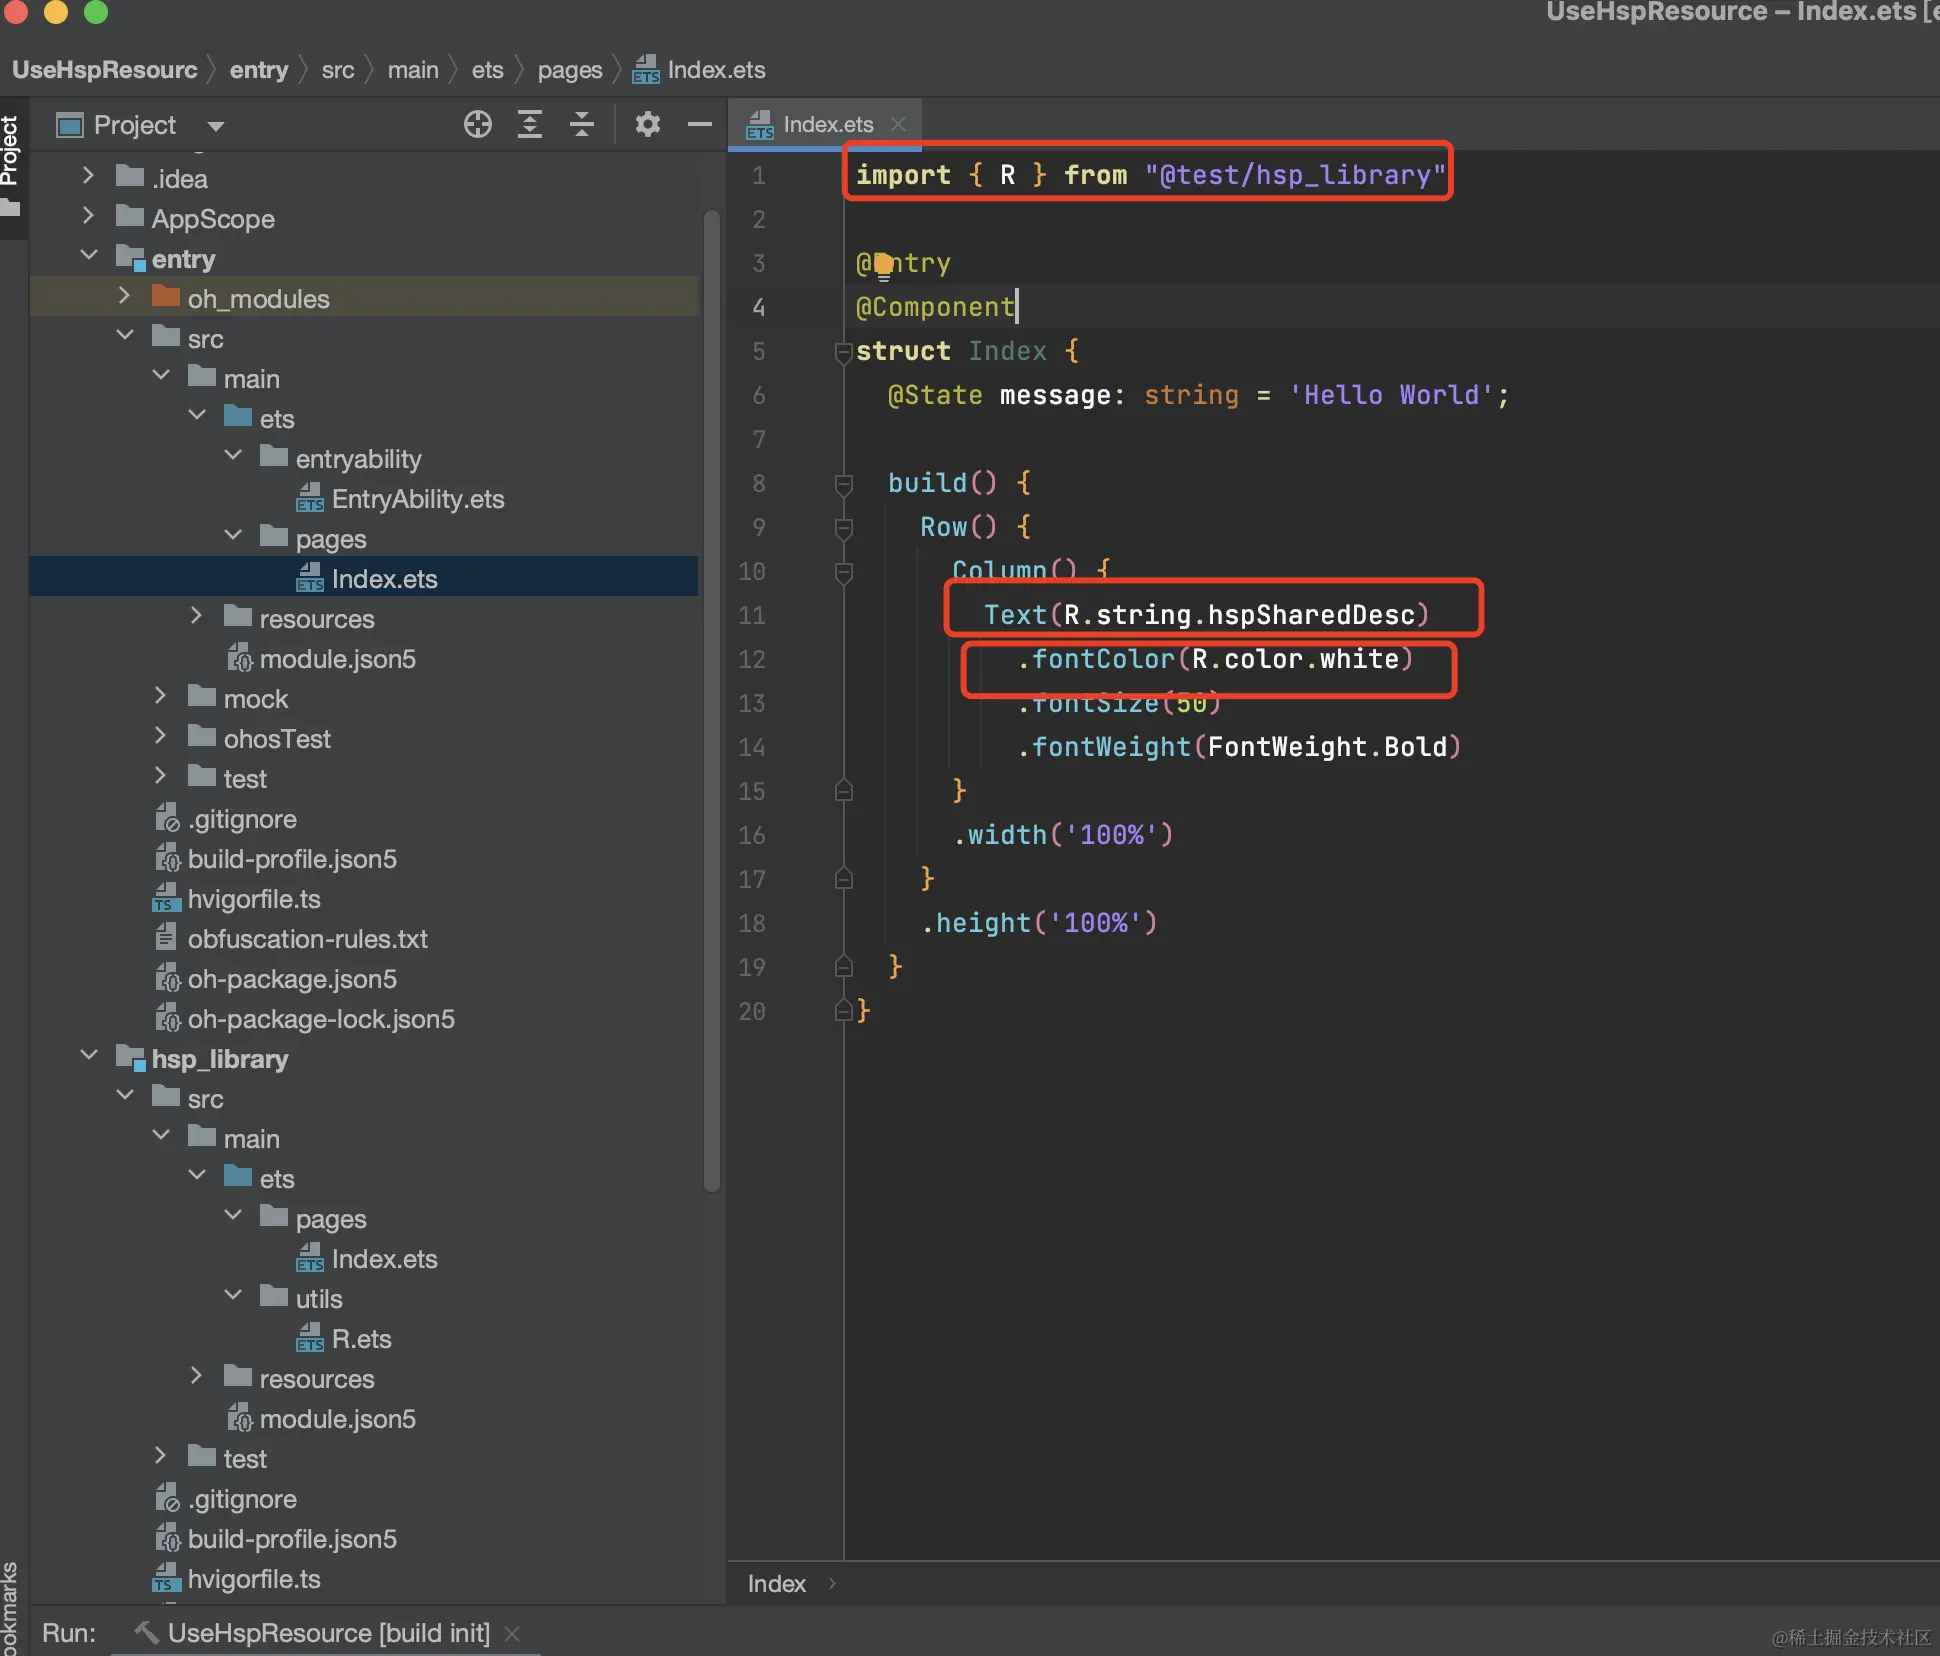Click the fold end marker on line 15

(843, 792)
